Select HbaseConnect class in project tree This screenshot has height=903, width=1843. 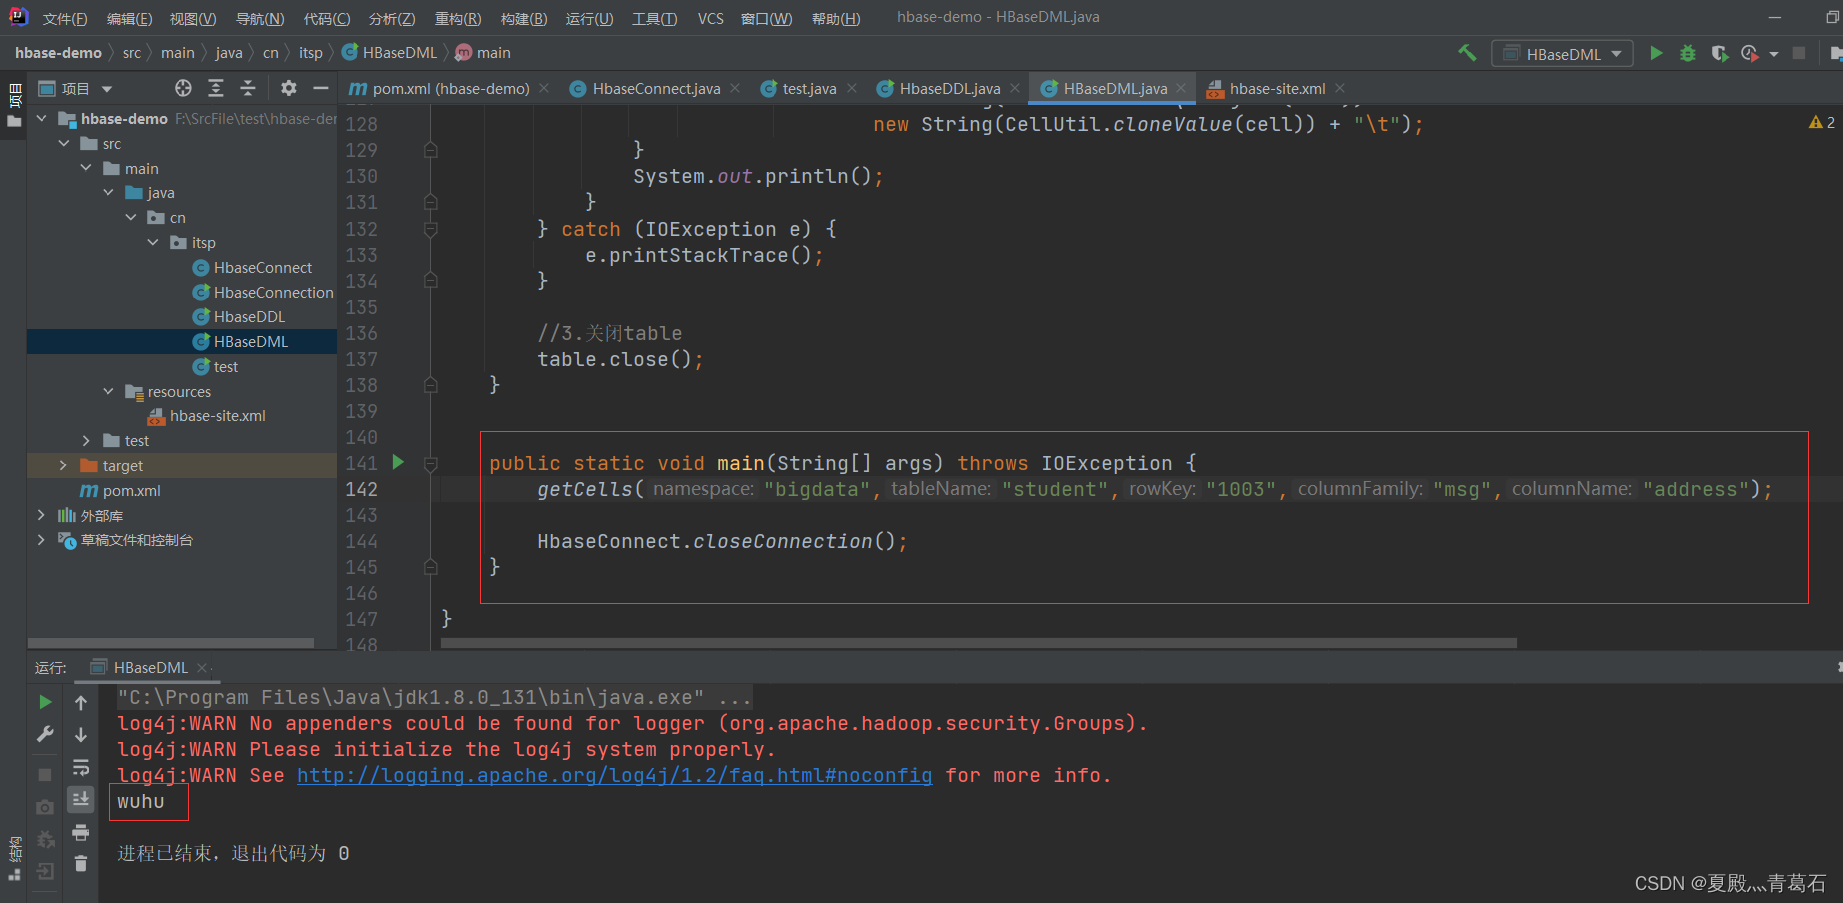point(263,267)
